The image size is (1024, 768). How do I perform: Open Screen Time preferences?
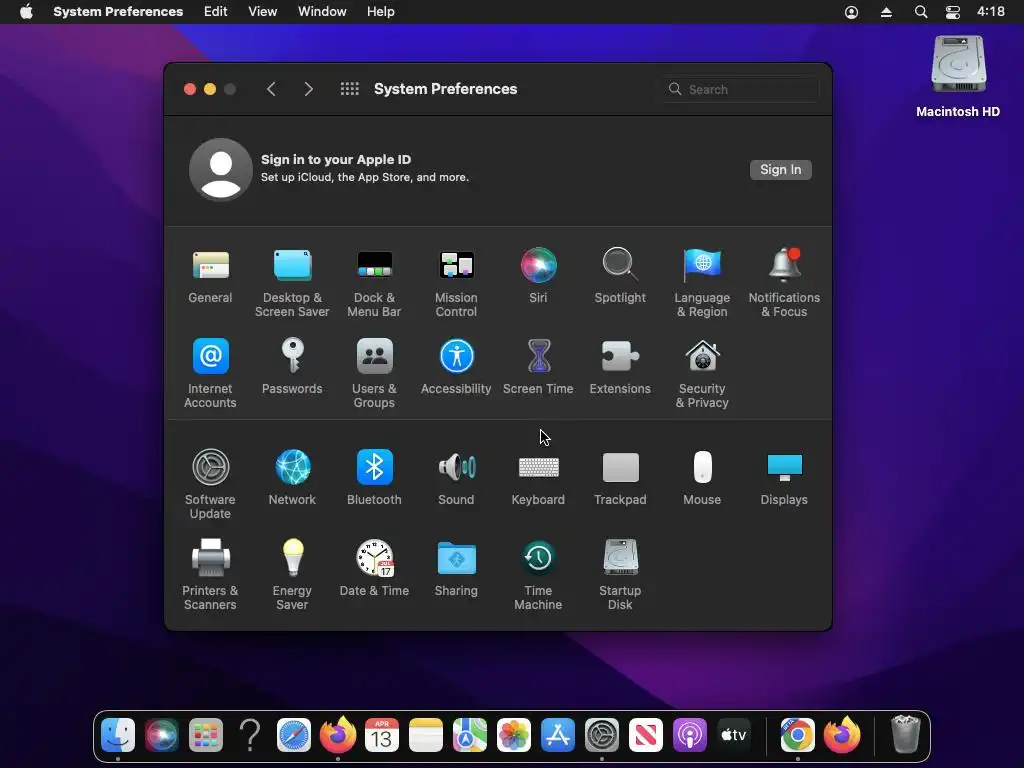coord(538,357)
